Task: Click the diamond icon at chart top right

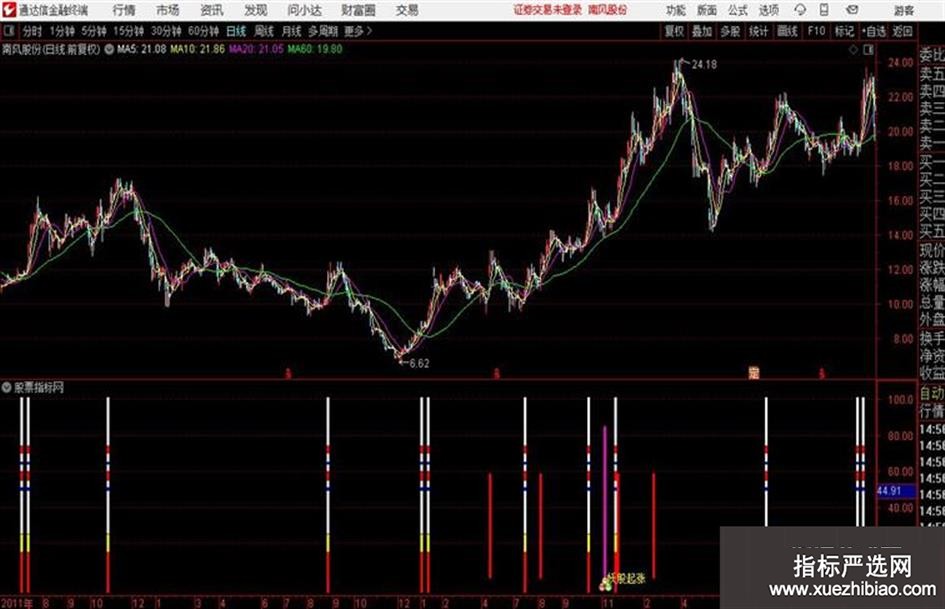Action: tap(853, 50)
